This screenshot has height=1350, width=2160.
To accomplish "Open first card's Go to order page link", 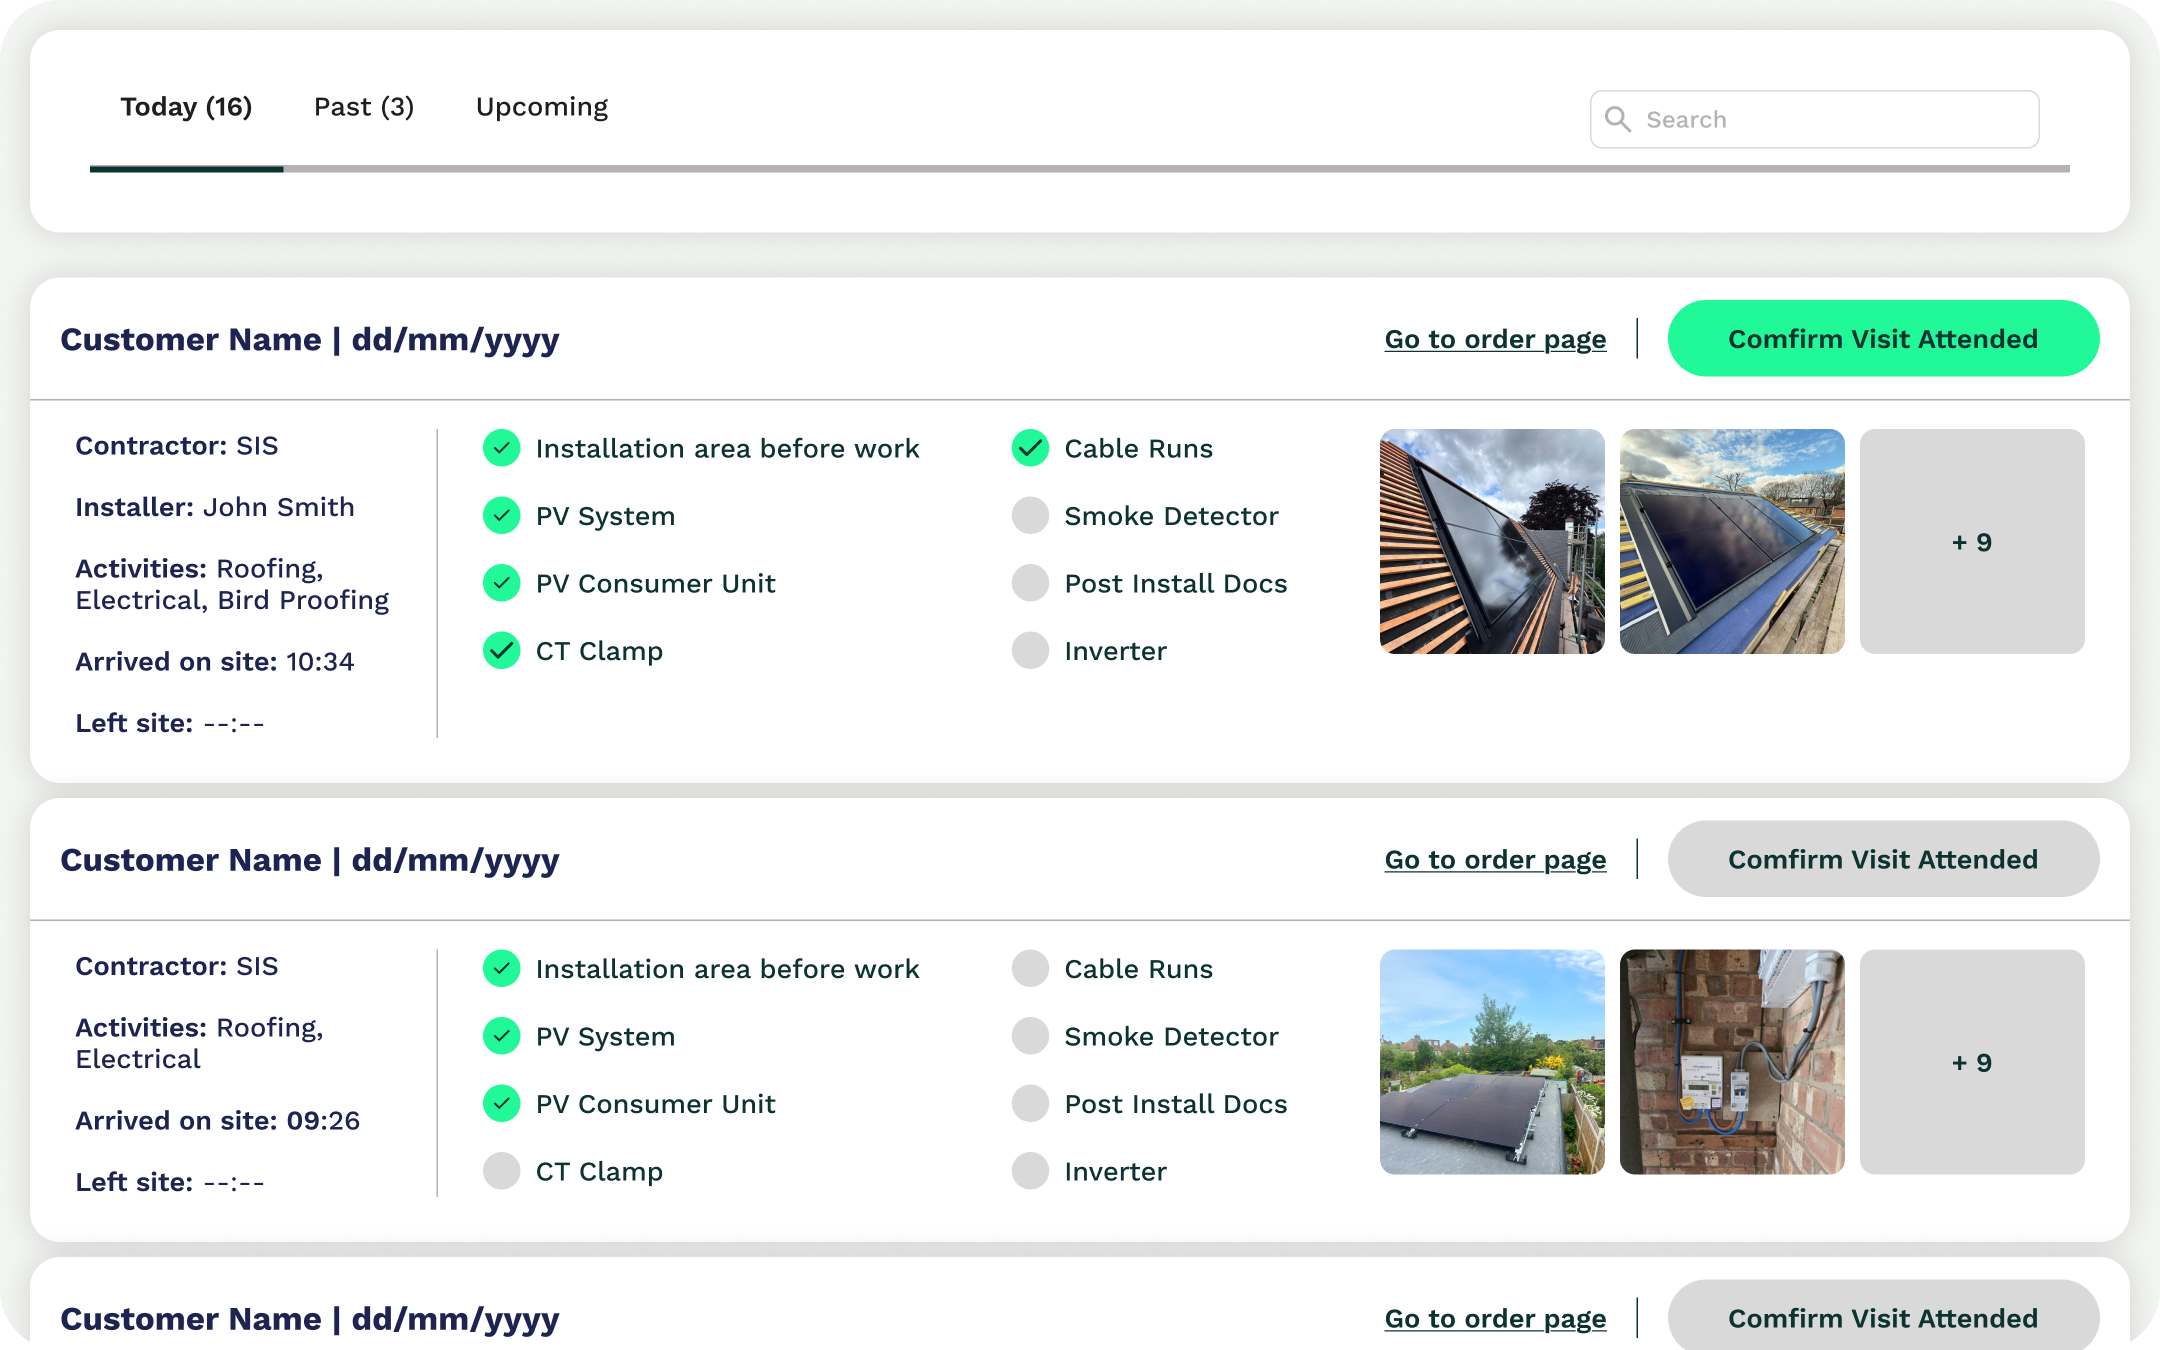I will [1495, 339].
